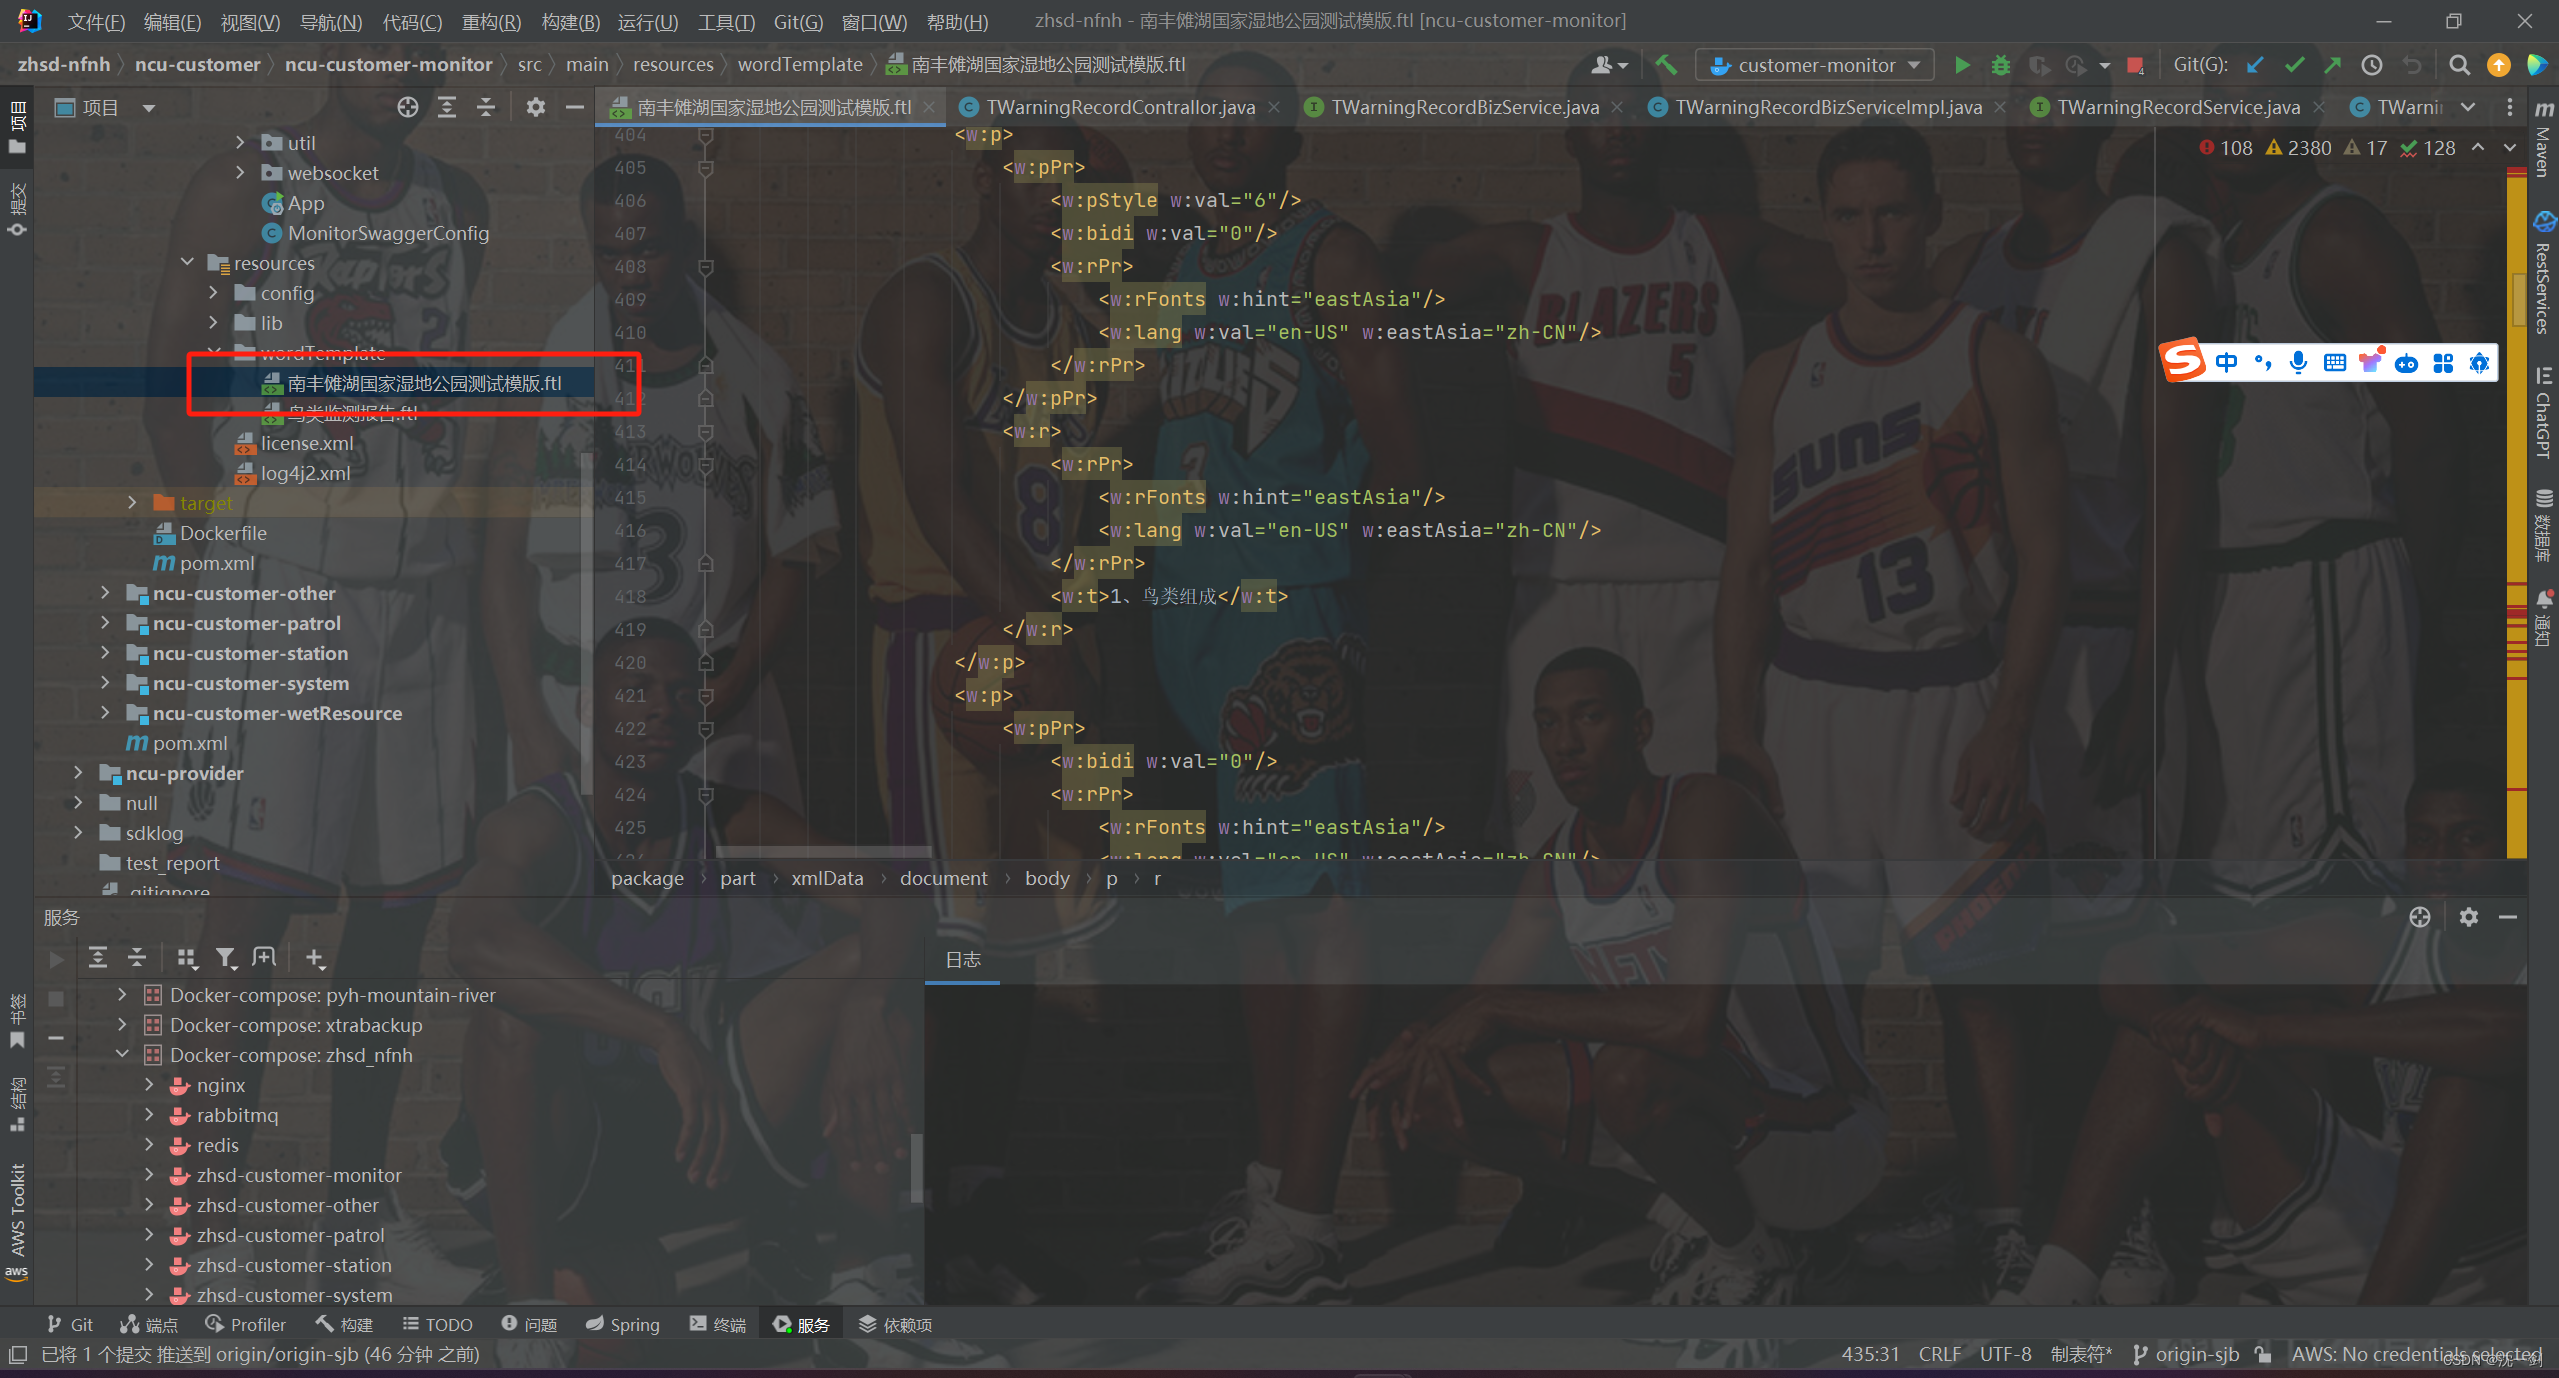Click the Search Everywhere magnifier icon
The width and height of the screenshot is (2559, 1378).
coord(2459,65)
